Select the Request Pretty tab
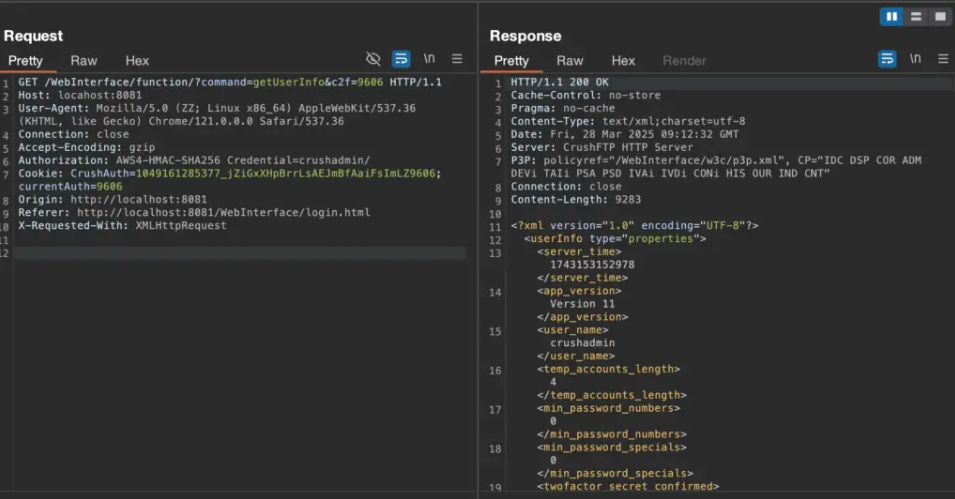955x499 pixels. click(26, 61)
